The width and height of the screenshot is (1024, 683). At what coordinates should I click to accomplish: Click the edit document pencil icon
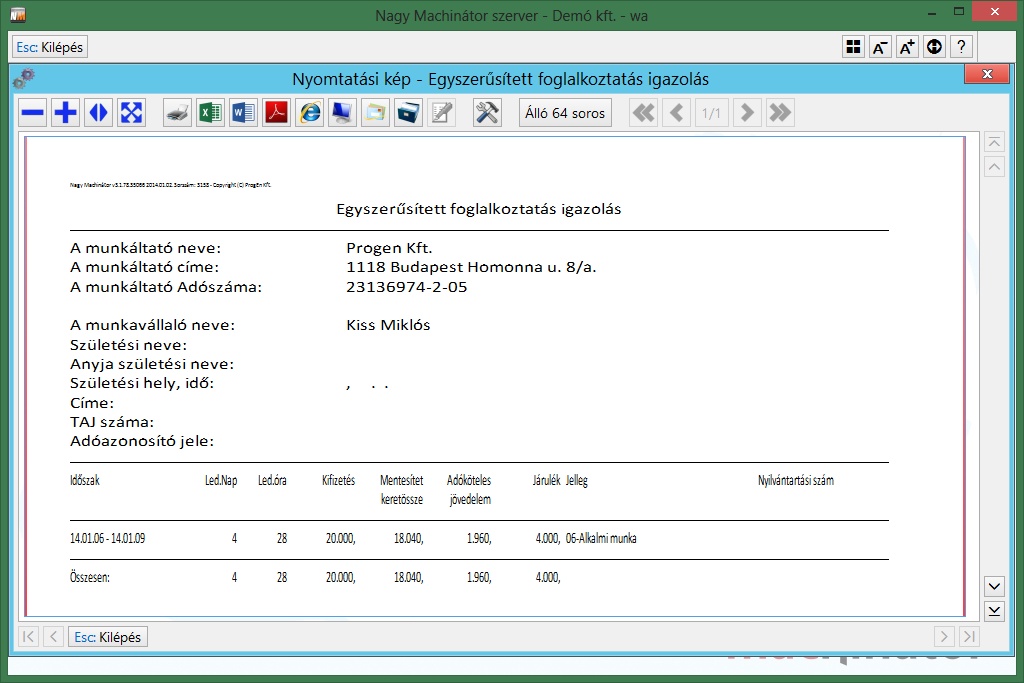pyautogui.click(x=441, y=113)
